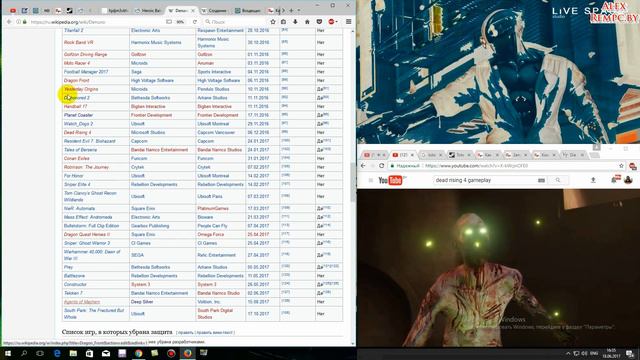Open the Tekken 7 link
This screenshot has width=640, height=360.
(73, 293)
